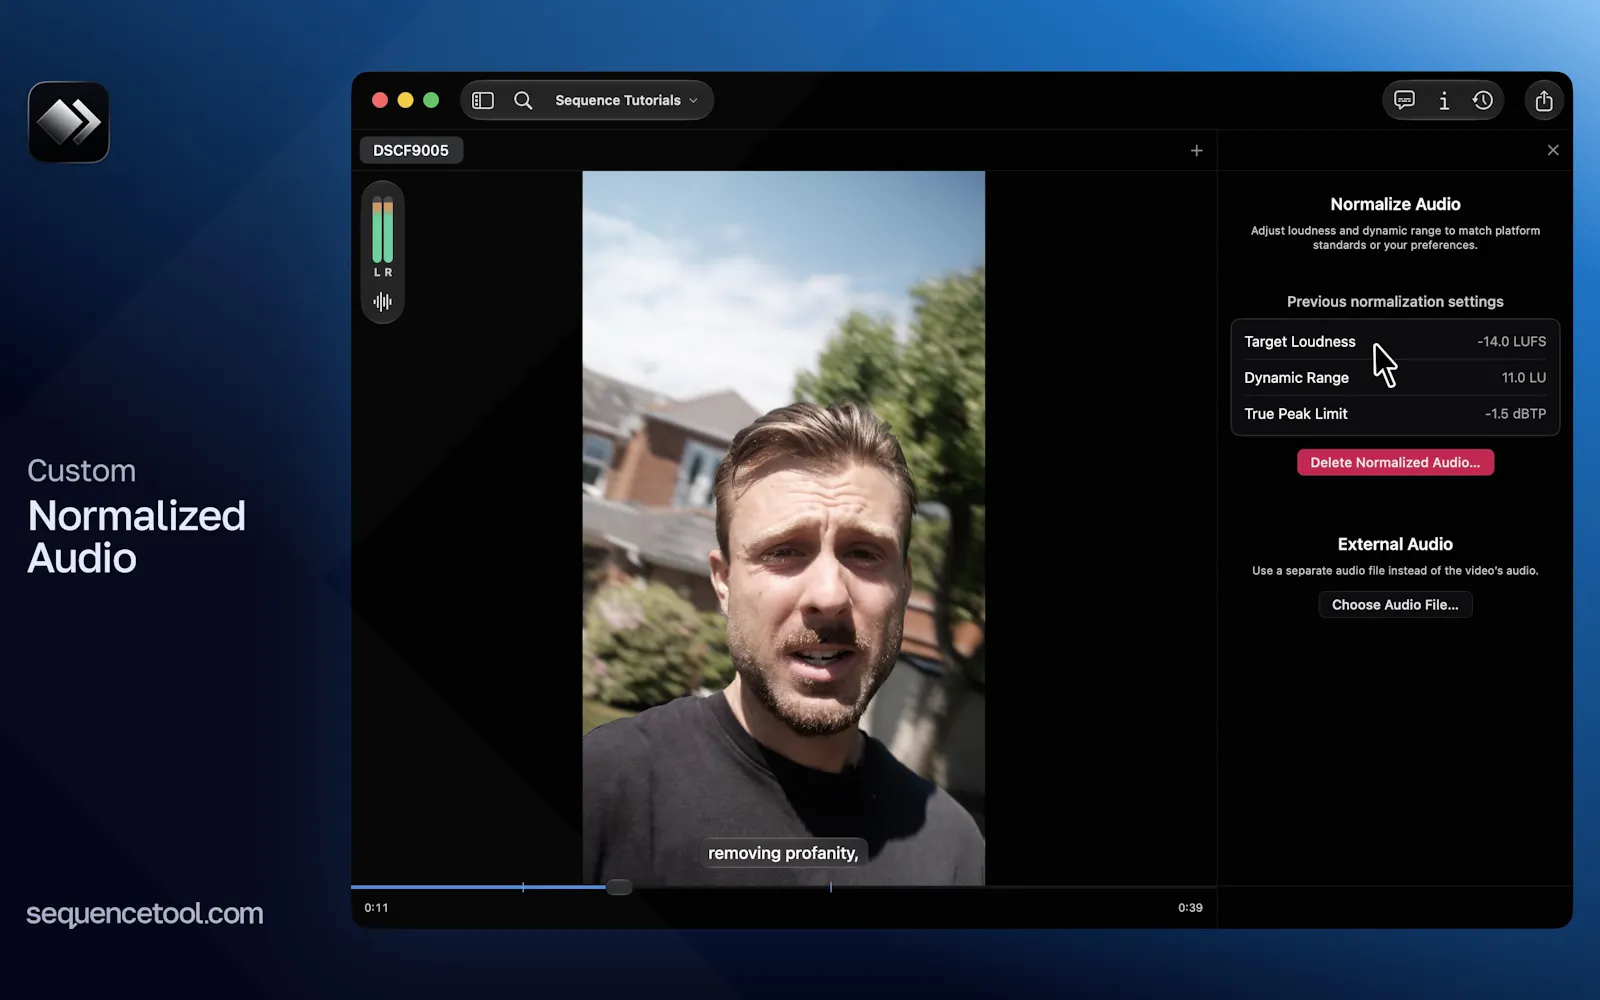1600x1000 pixels.
Task: Click the video preview frame
Action: 783,528
